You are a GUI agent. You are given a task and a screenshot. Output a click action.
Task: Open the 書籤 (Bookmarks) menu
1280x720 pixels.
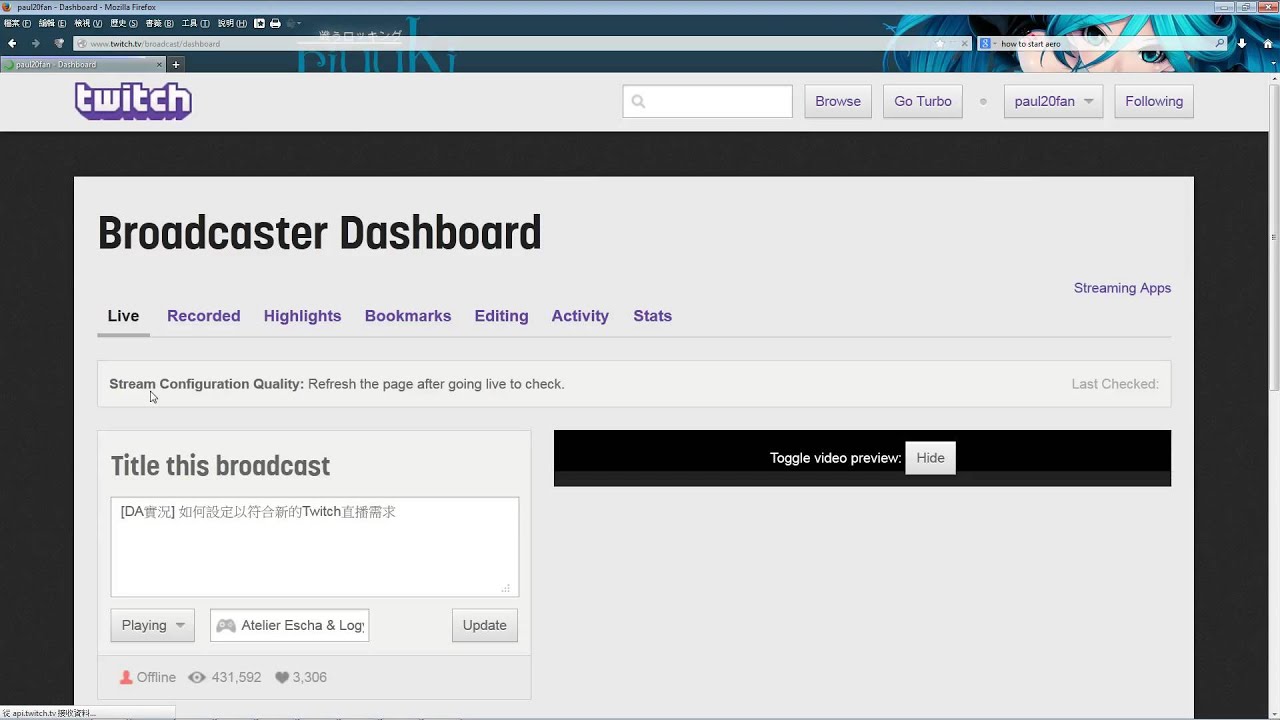(x=159, y=23)
